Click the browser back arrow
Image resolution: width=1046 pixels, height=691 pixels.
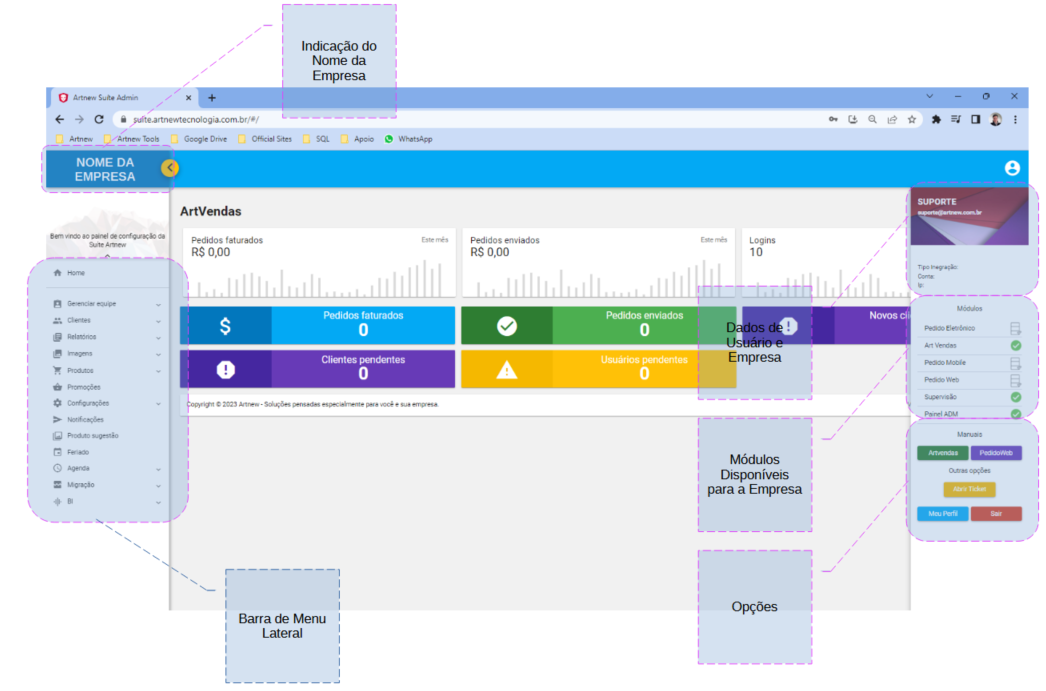pyautogui.click(x=59, y=119)
